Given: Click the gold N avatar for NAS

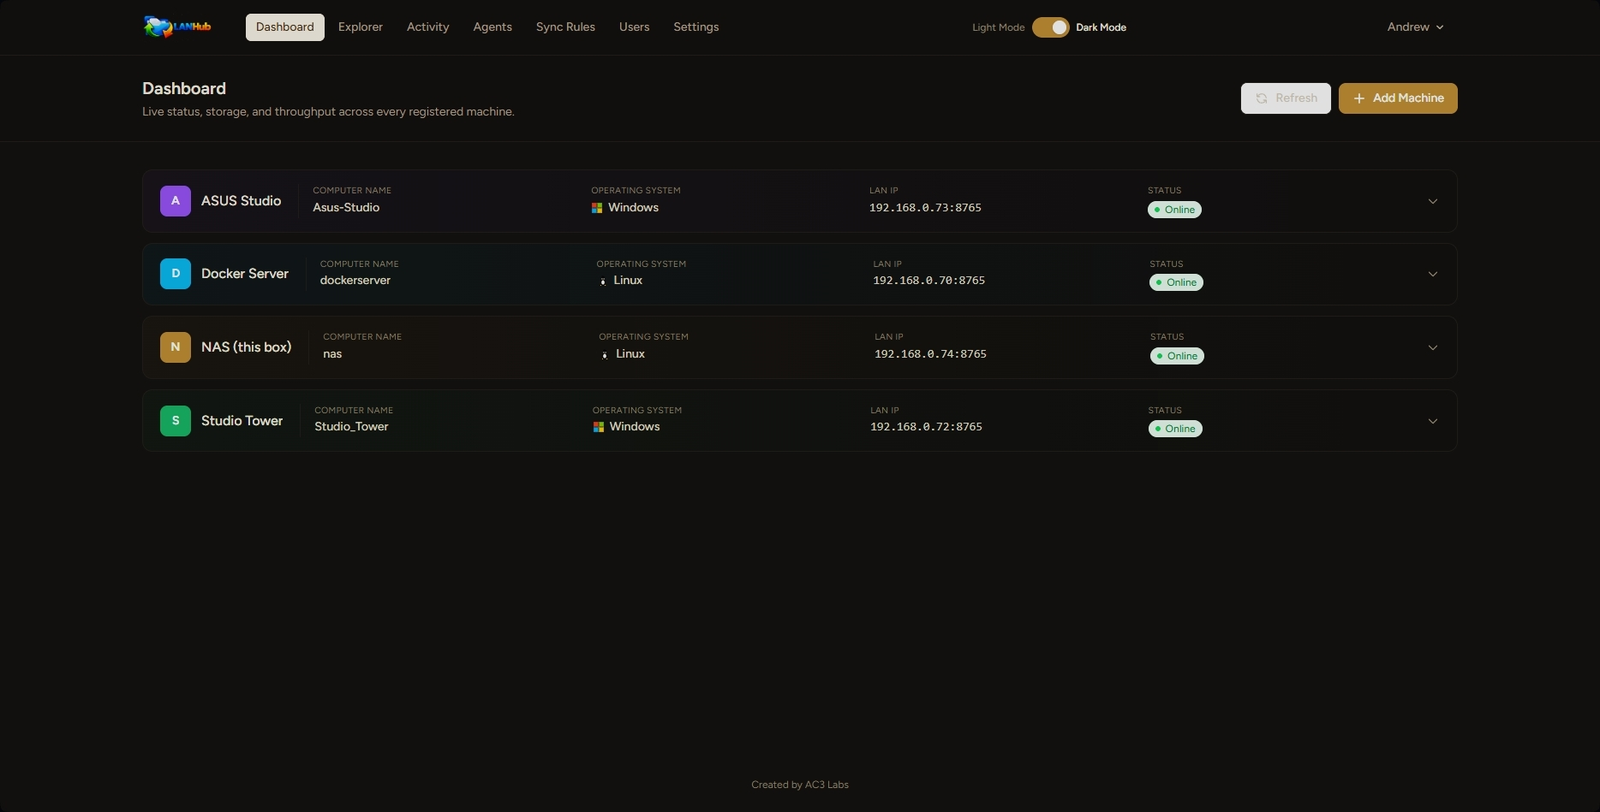Looking at the screenshot, I should (175, 347).
